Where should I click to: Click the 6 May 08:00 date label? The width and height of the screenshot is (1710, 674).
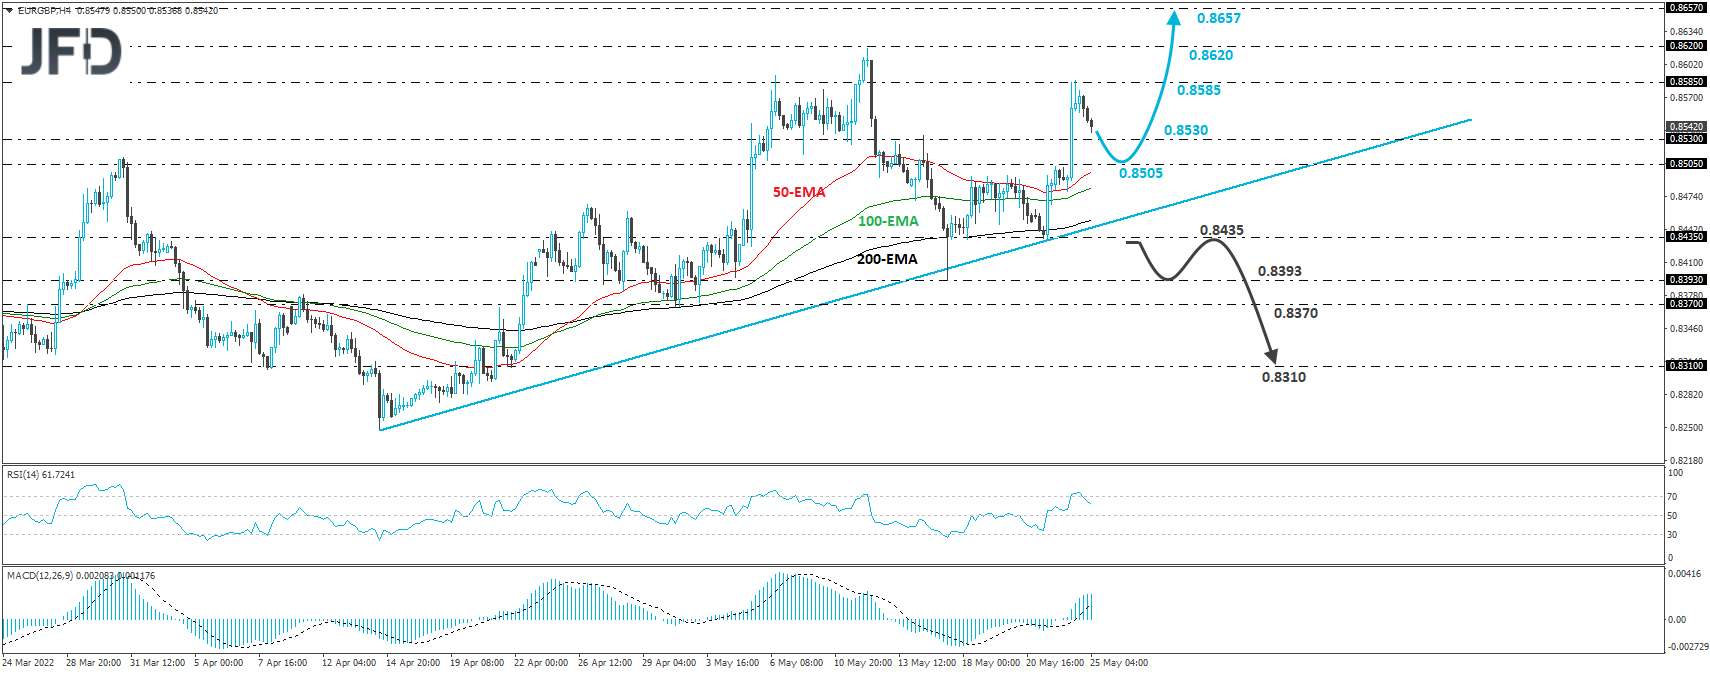tap(797, 663)
